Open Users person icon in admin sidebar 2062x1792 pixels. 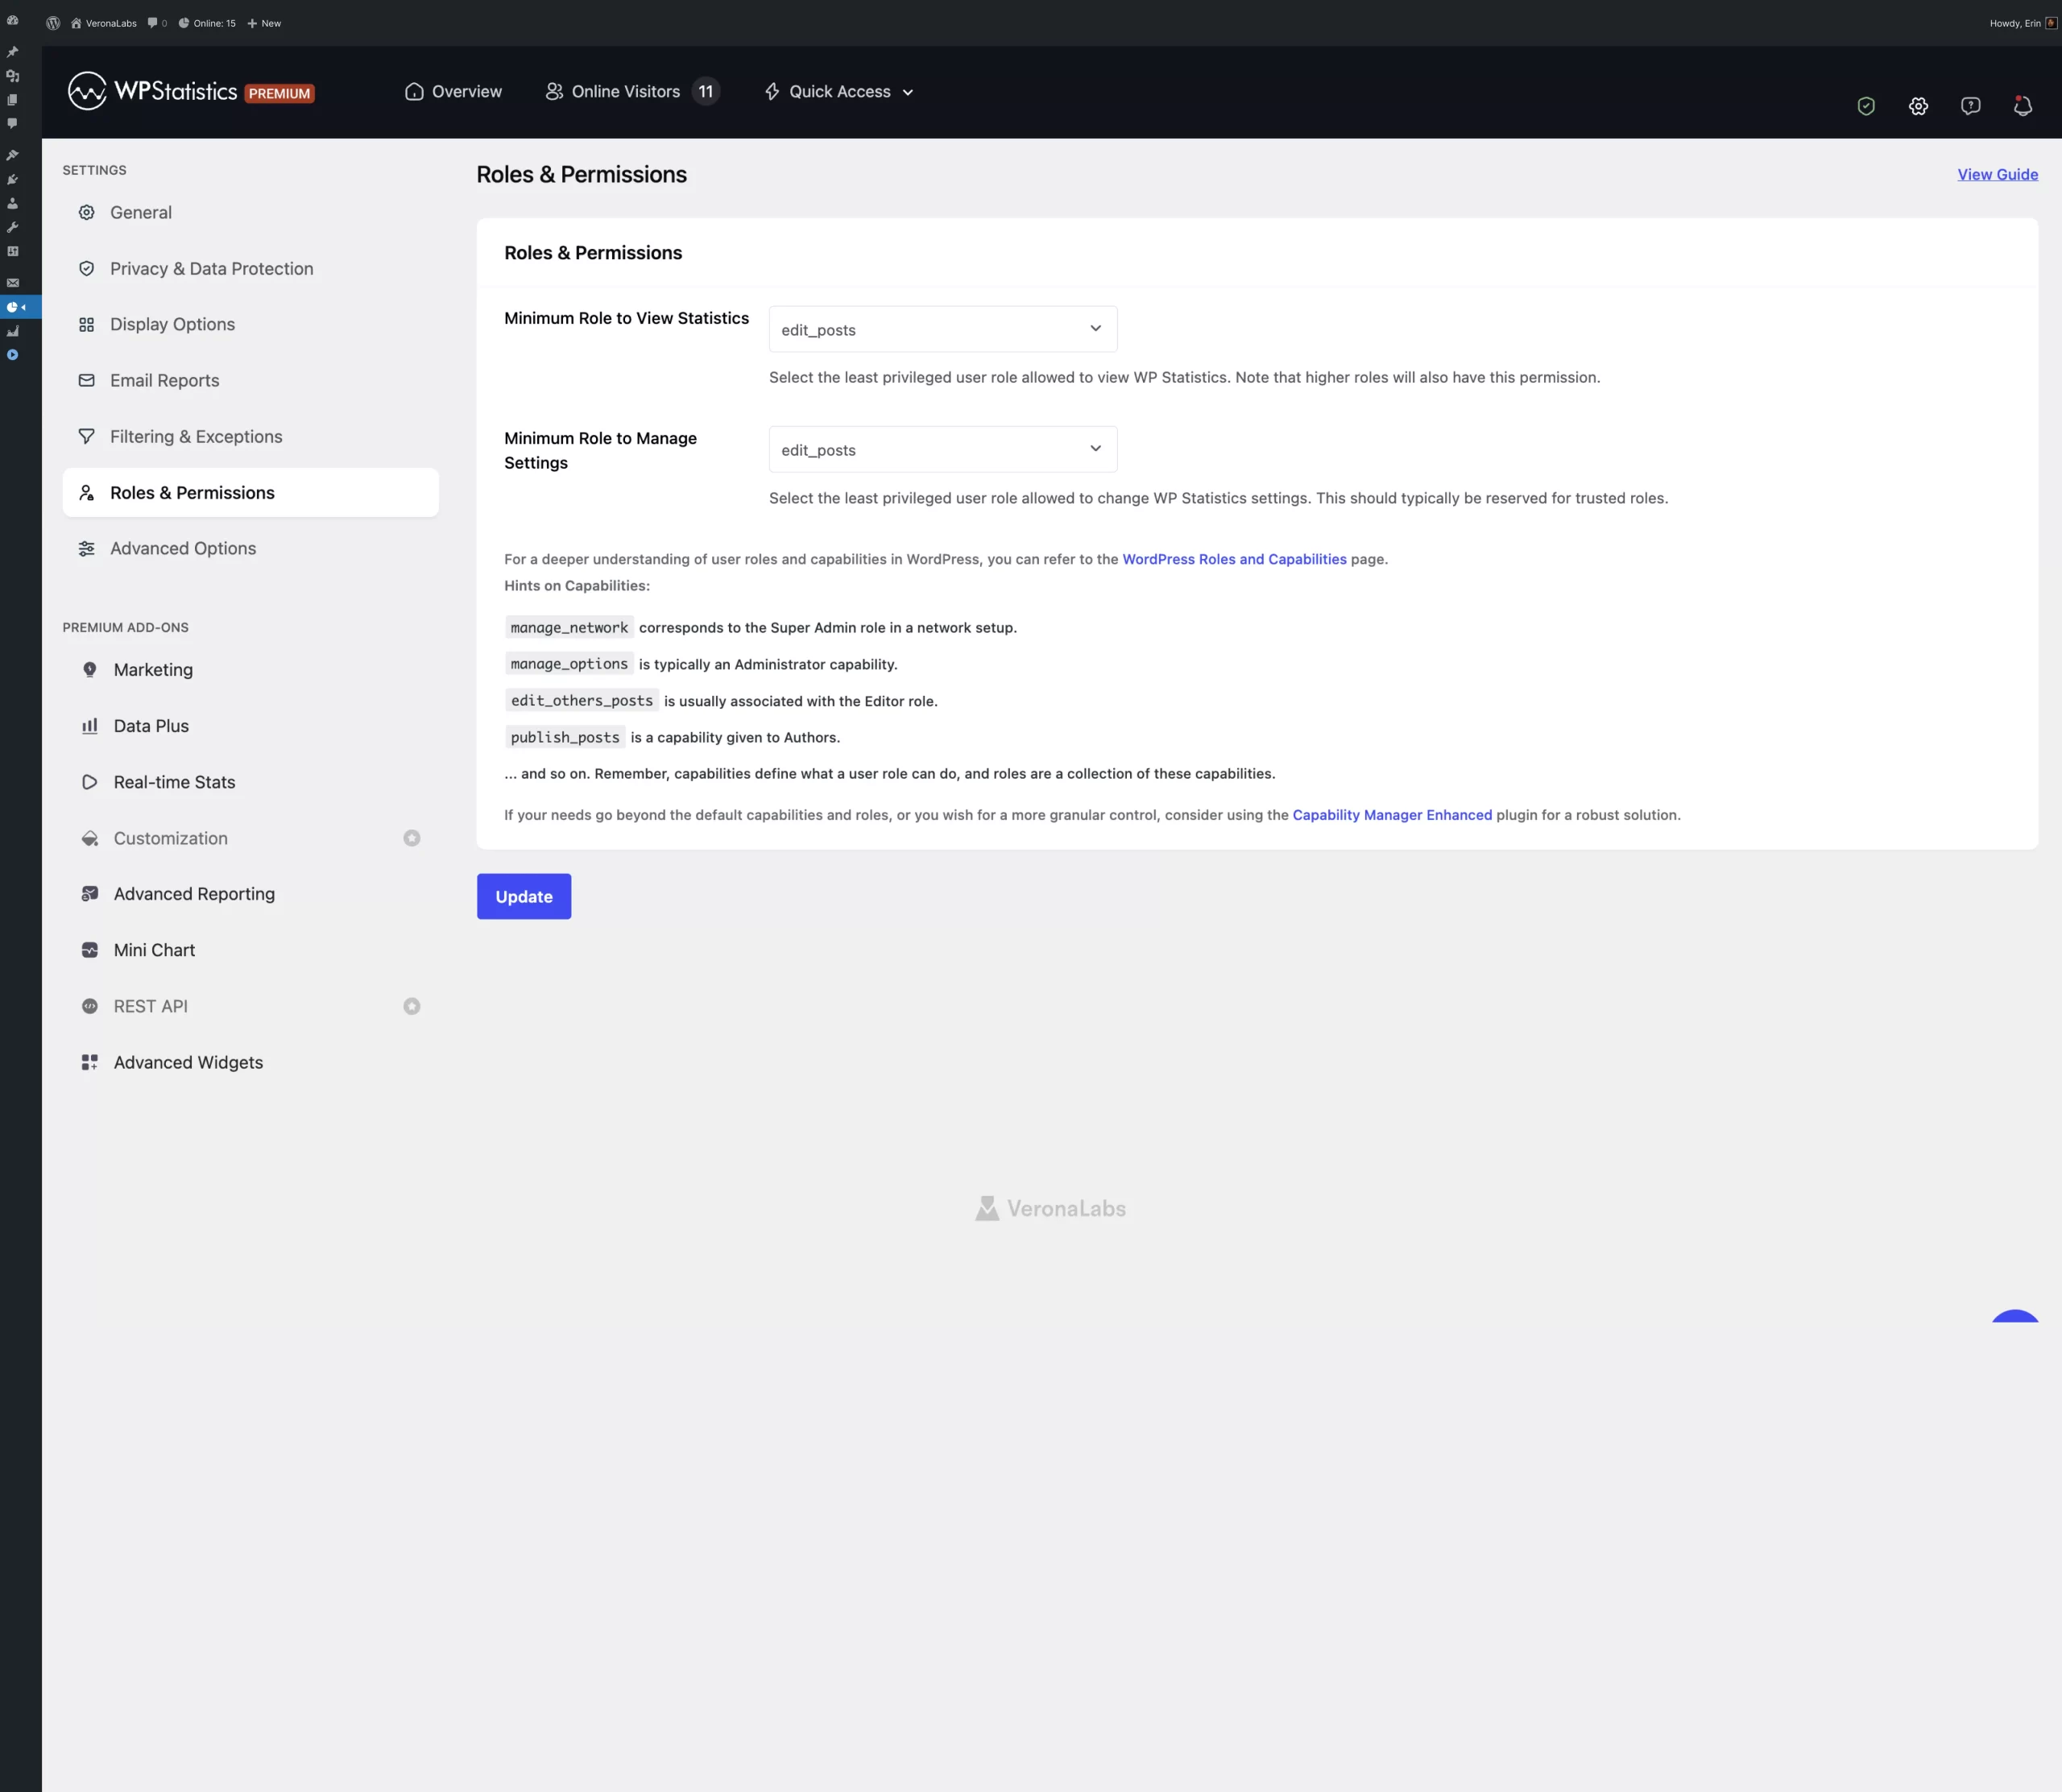(x=12, y=203)
